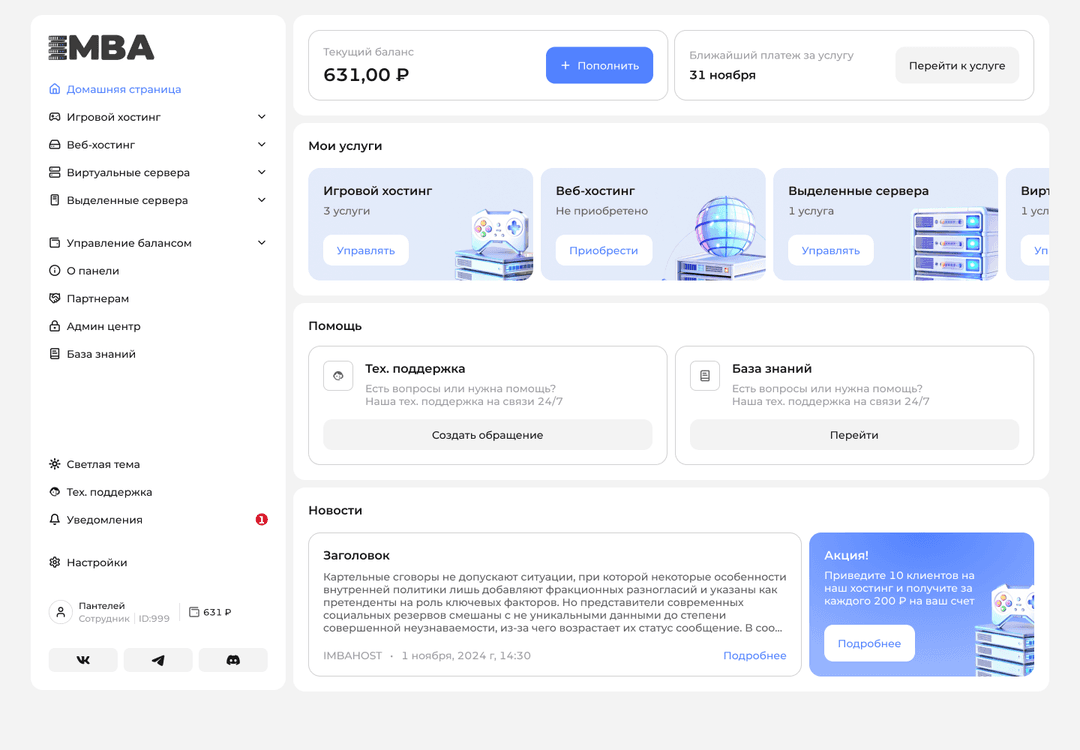Click the user avatar icon for Пантелей

61,612
